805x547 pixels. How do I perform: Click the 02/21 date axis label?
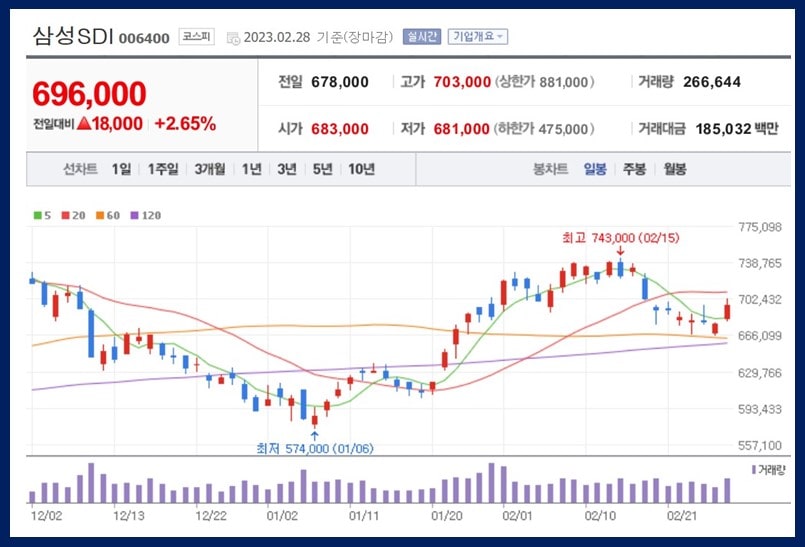682,516
